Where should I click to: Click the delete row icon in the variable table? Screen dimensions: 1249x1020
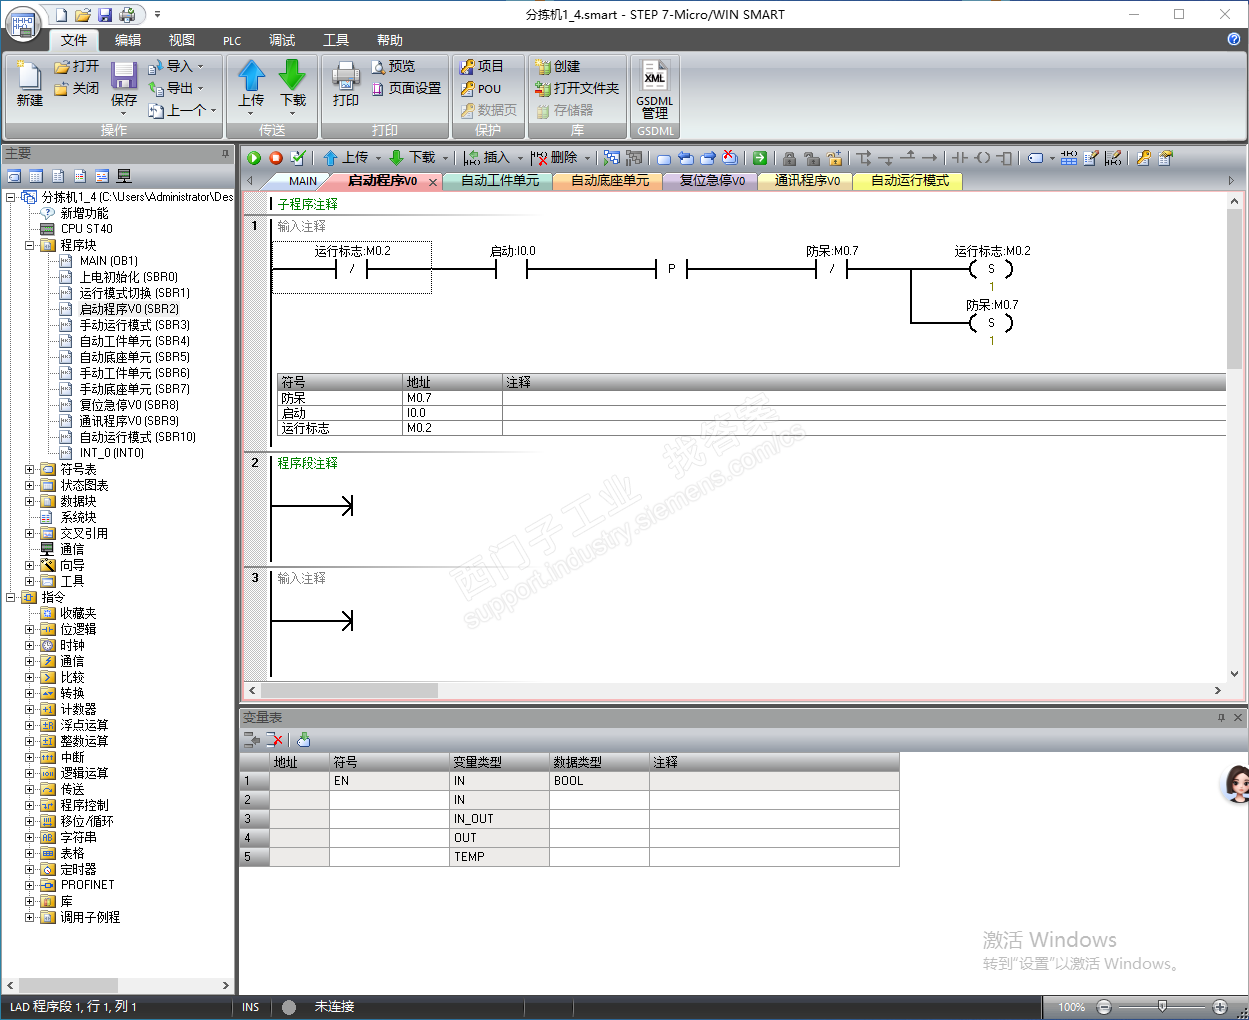pyautogui.click(x=275, y=740)
